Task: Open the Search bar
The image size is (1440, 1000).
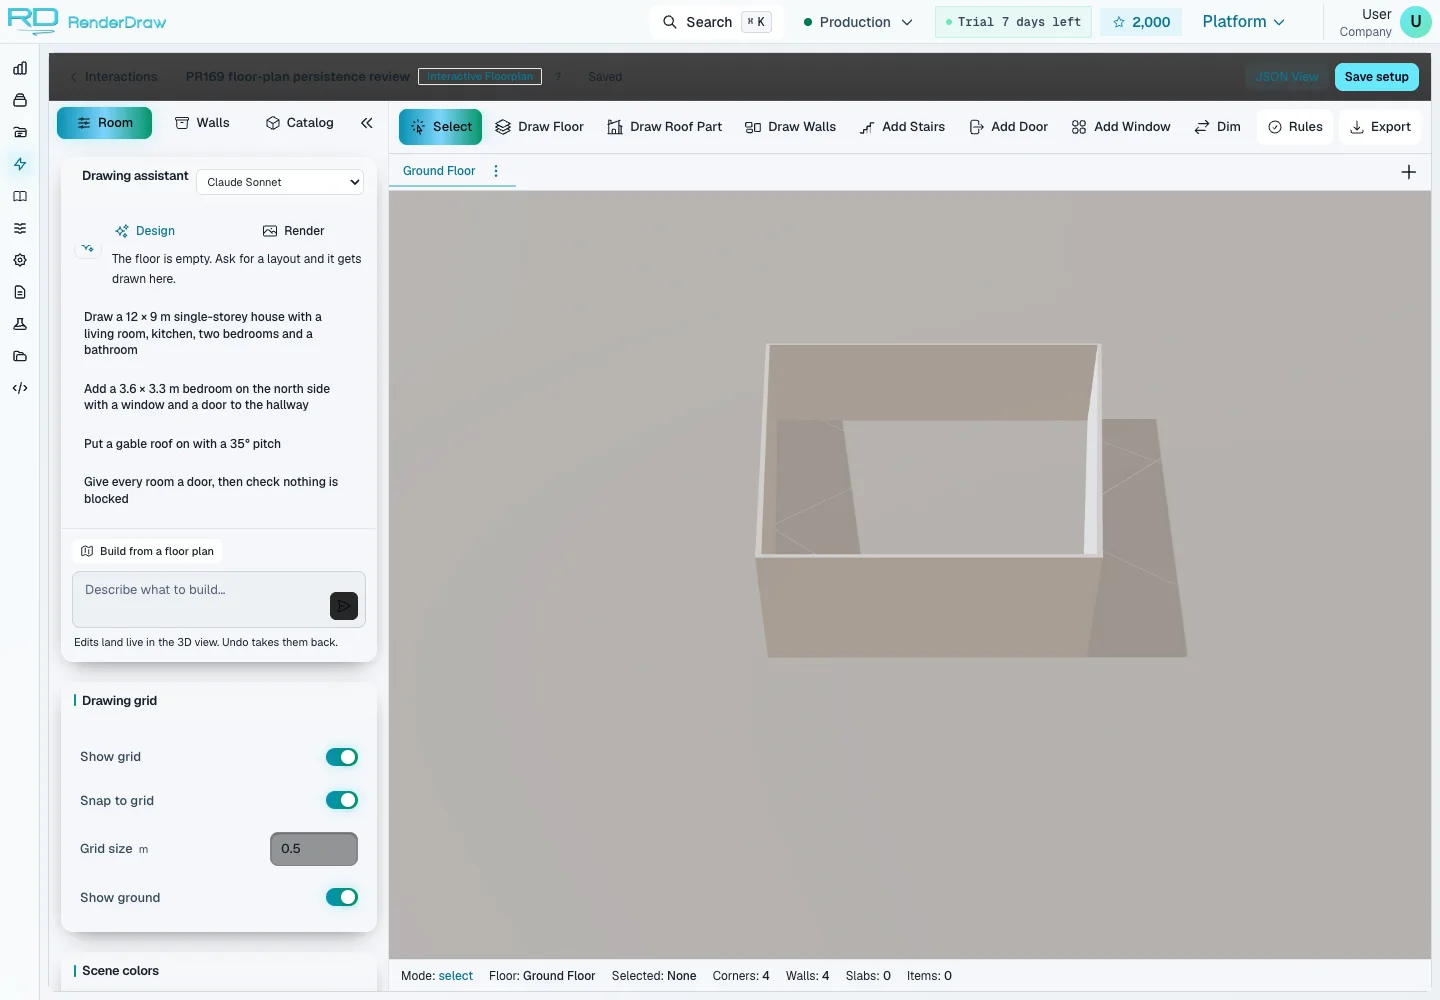Action: [x=716, y=22]
